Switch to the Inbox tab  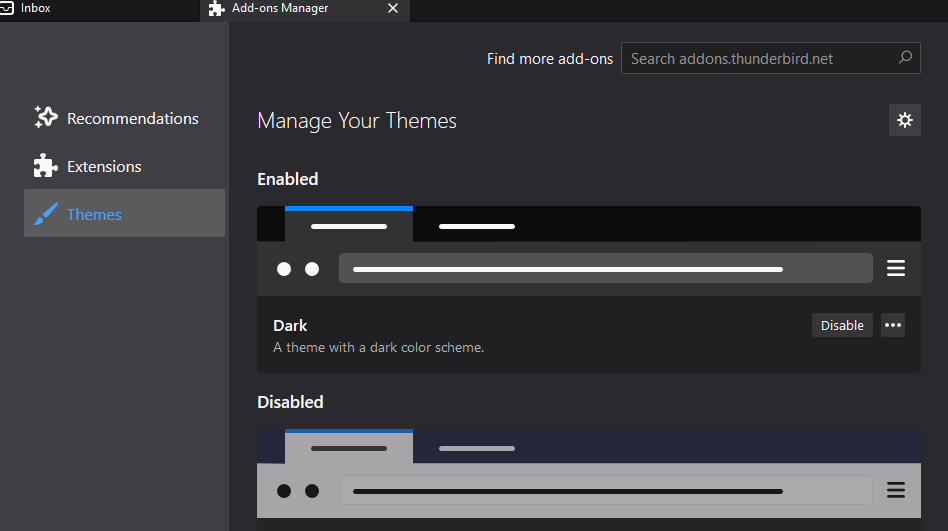[36, 8]
